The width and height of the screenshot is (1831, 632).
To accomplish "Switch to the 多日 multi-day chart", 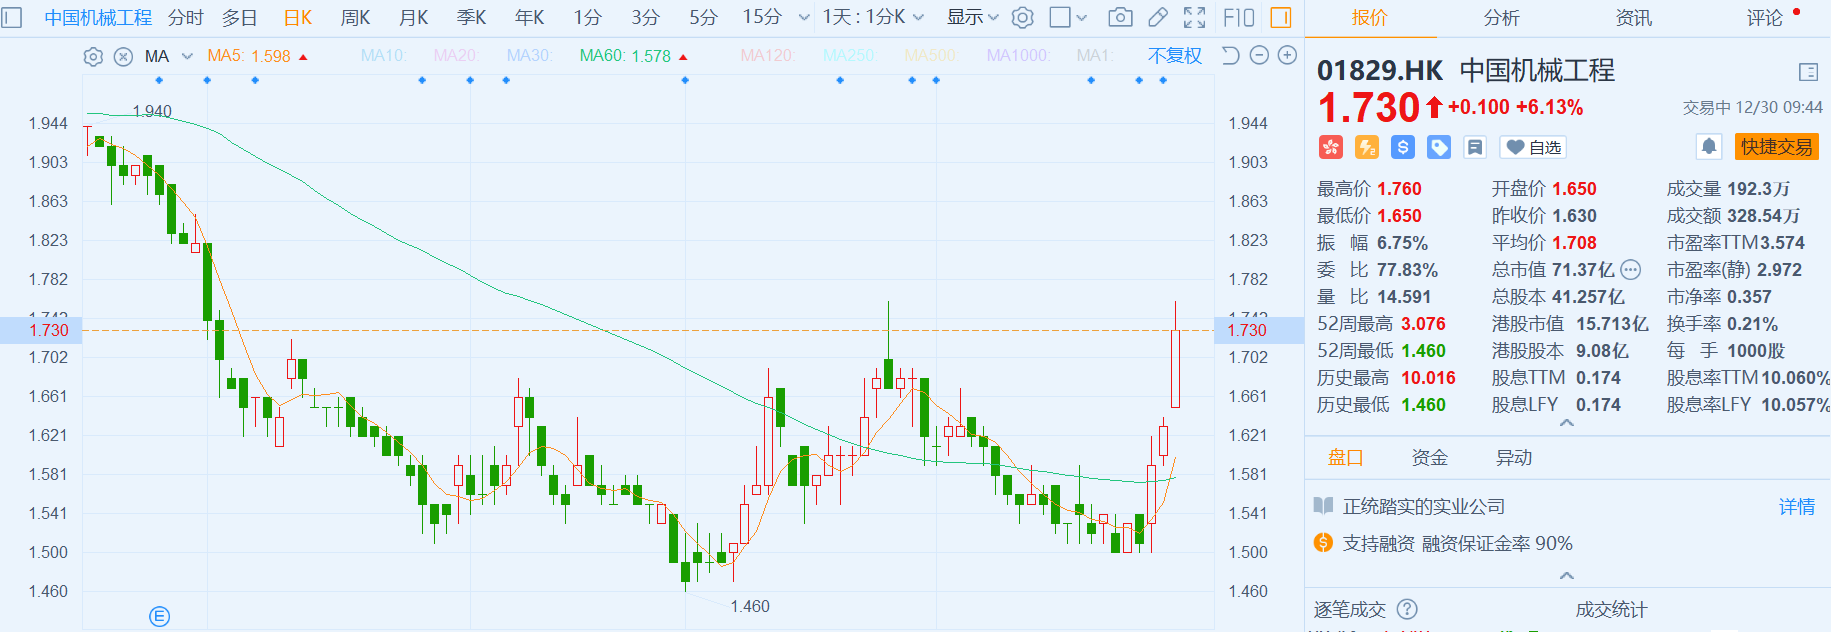I will click(x=240, y=18).
